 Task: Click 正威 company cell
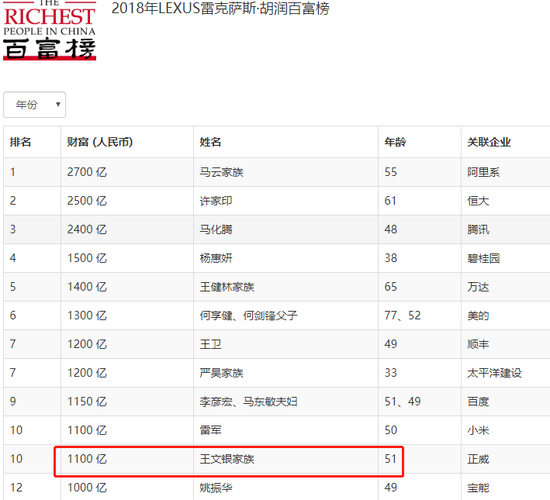(478, 459)
